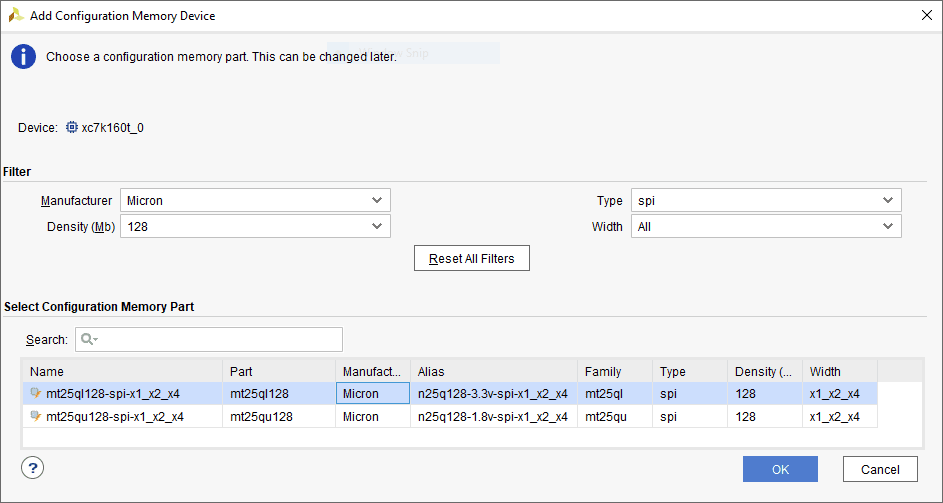Click the xc7k160t_0 device chip icon
The width and height of the screenshot is (943, 503).
[72, 128]
